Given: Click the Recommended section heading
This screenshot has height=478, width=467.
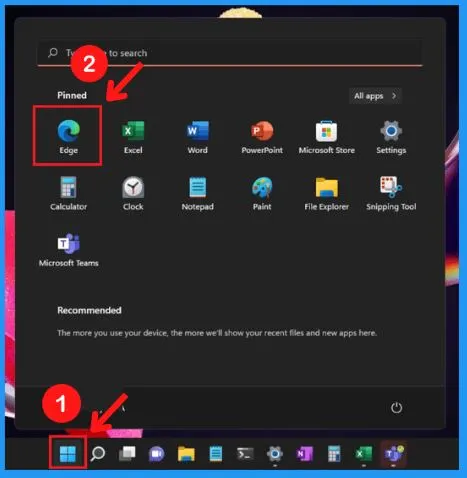Looking at the screenshot, I should pyautogui.click(x=89, y=310).
